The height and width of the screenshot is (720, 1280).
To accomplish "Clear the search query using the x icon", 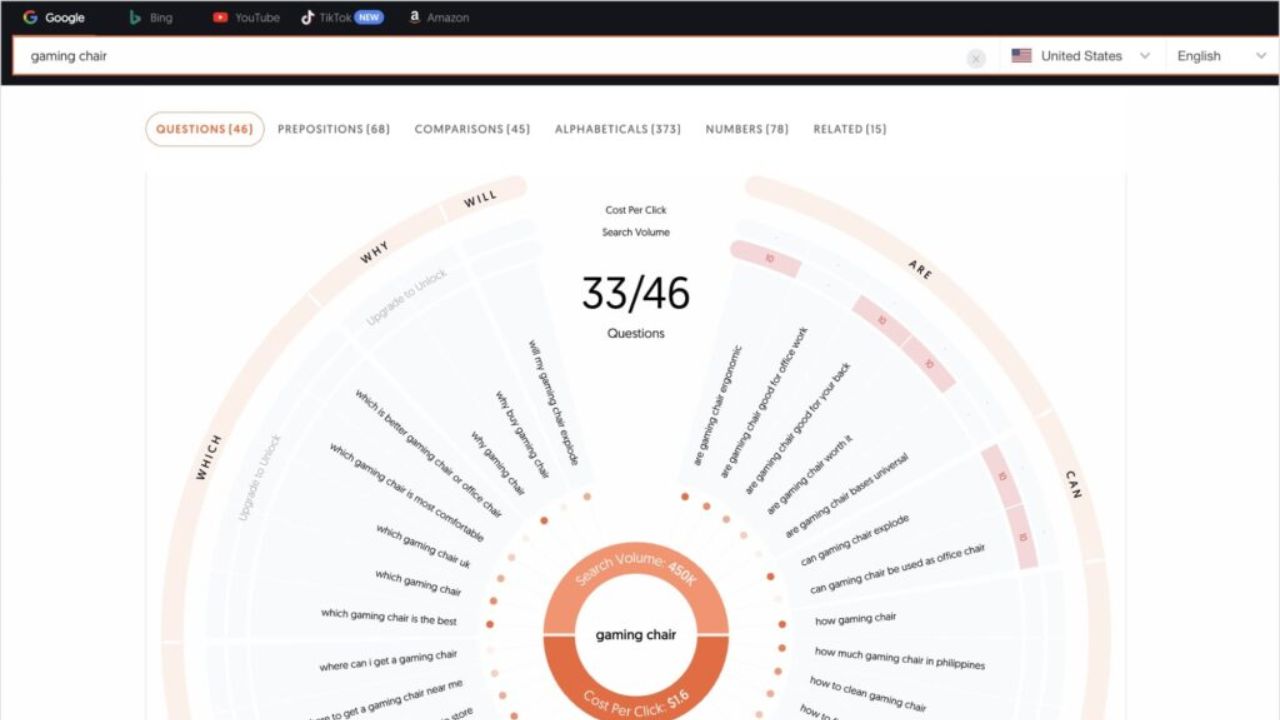I will pyautogui.click(x=976, y=58).
